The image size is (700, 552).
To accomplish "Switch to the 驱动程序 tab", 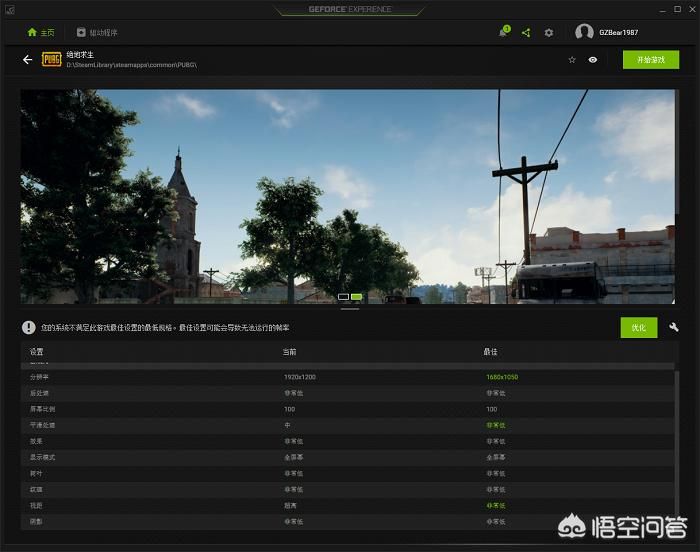I will pyautogui.click(x=97, y=32).
